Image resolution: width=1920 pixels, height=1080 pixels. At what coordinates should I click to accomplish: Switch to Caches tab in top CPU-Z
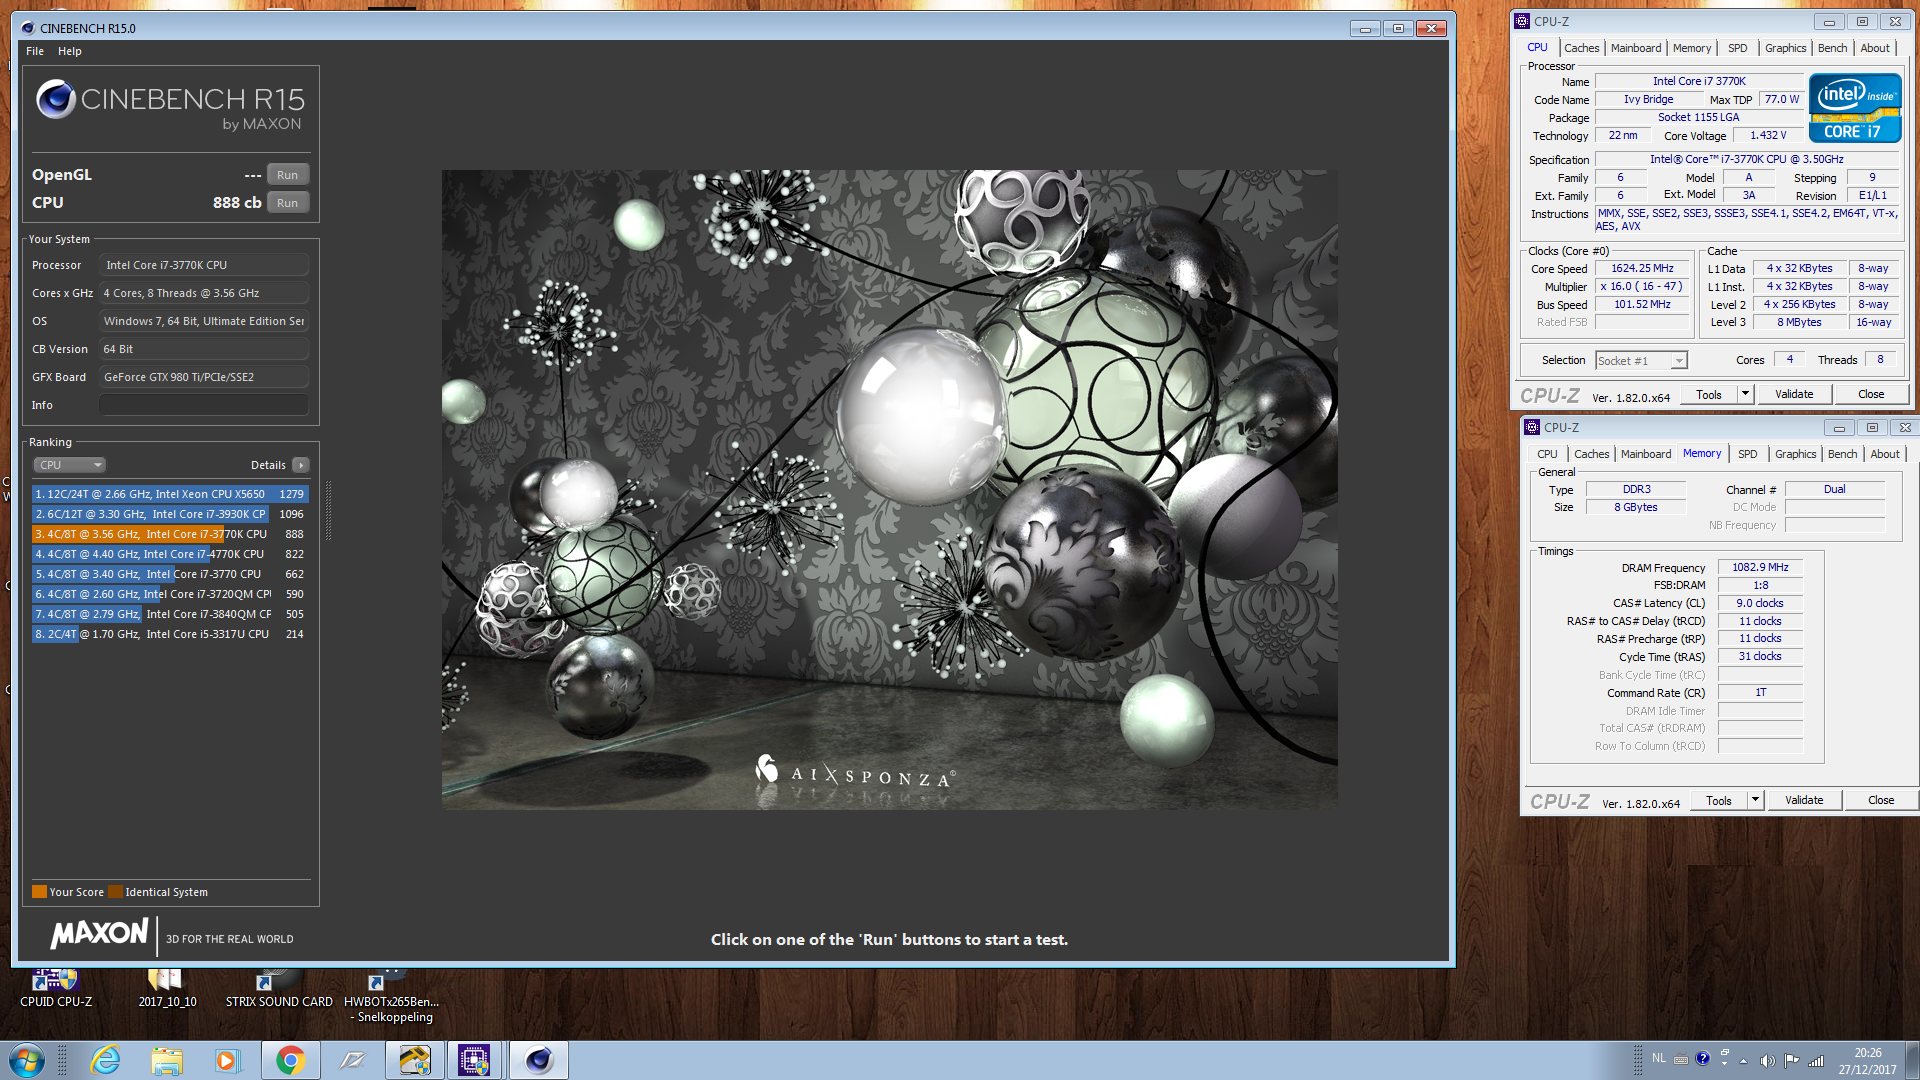click(x=1582, y=48)
